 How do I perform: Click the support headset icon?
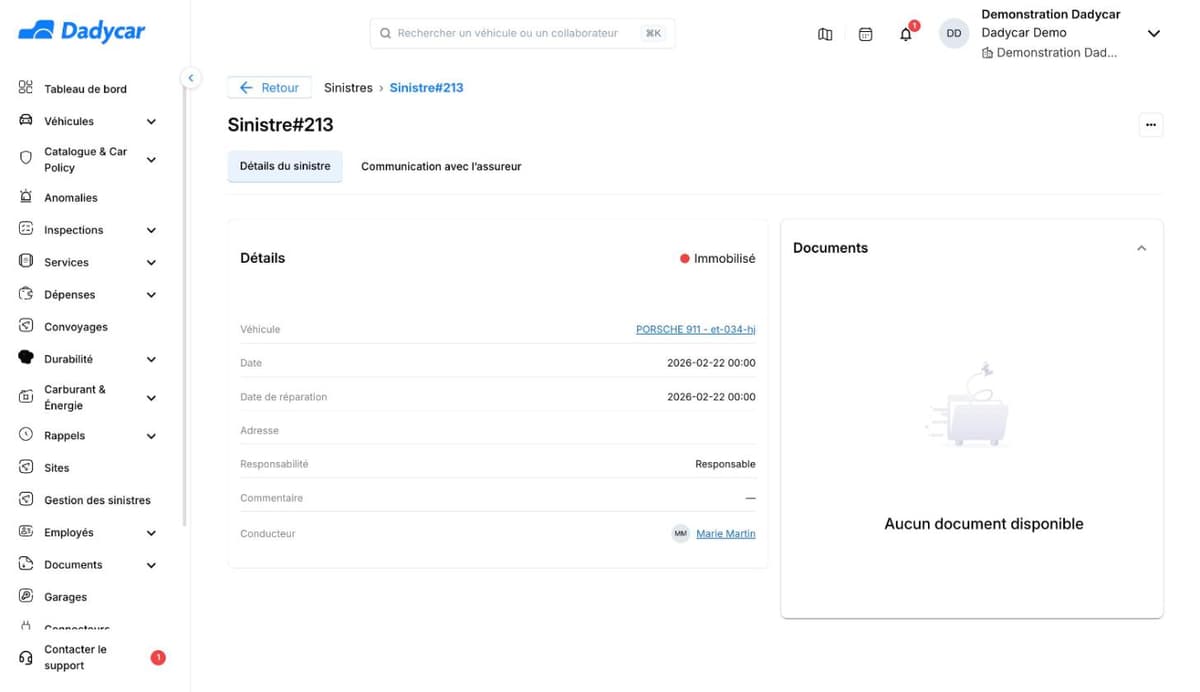(x=26, y=657)
